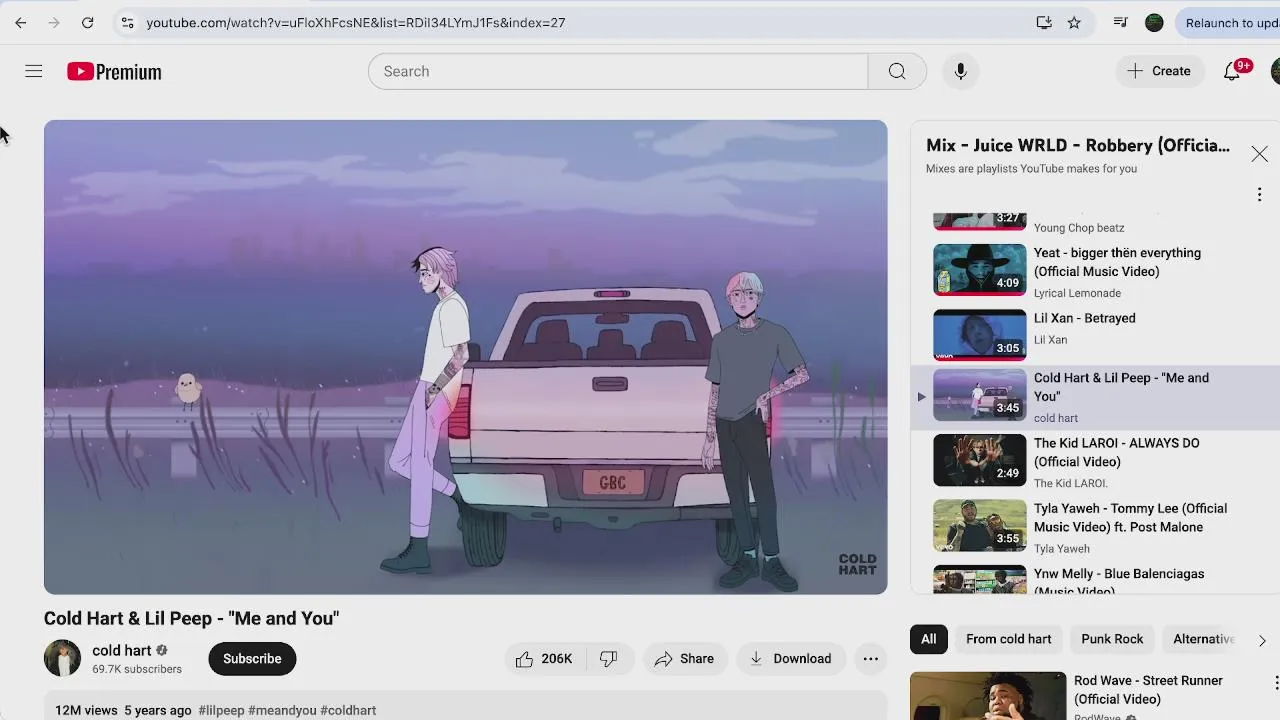Viewport: 1280px width, 720px height.
Task: Click the Create button
Action: (x=1159, y=71)
